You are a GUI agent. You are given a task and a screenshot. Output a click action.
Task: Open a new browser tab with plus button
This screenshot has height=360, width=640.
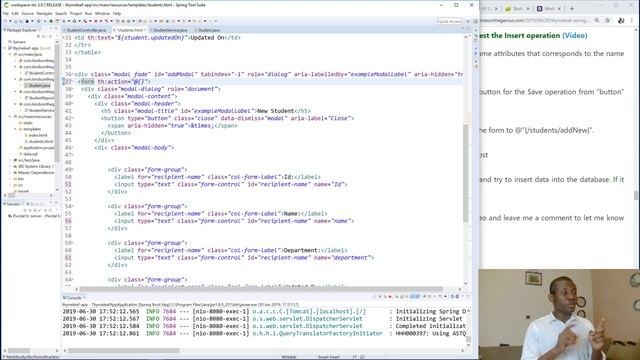571,8
